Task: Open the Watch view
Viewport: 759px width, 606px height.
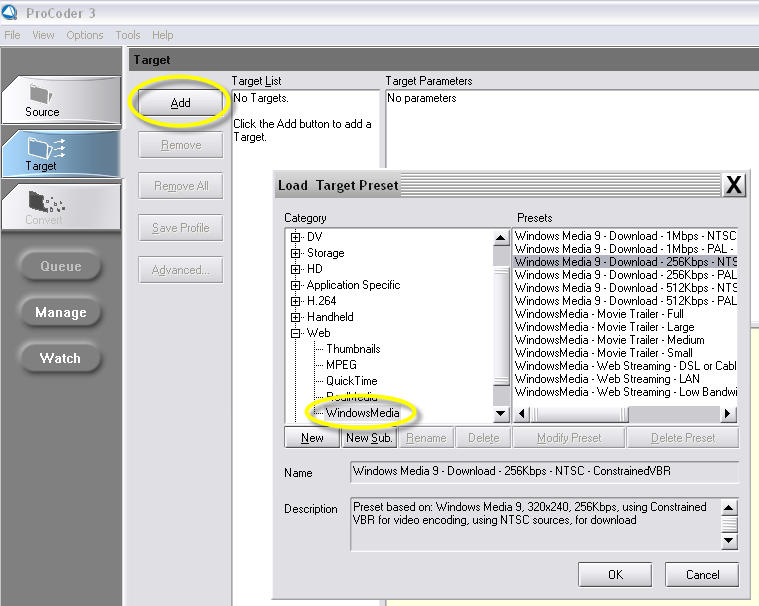Action: click(x=61, y=358)
